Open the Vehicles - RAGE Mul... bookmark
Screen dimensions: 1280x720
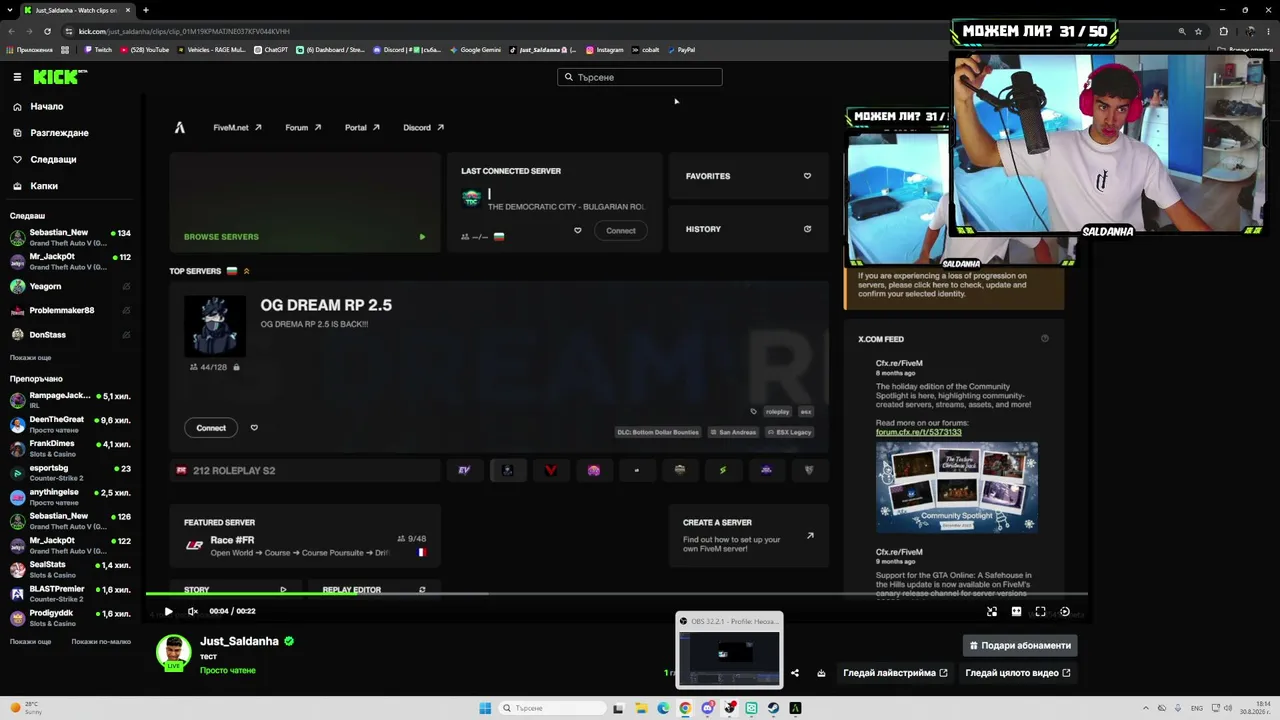point(213,50)
